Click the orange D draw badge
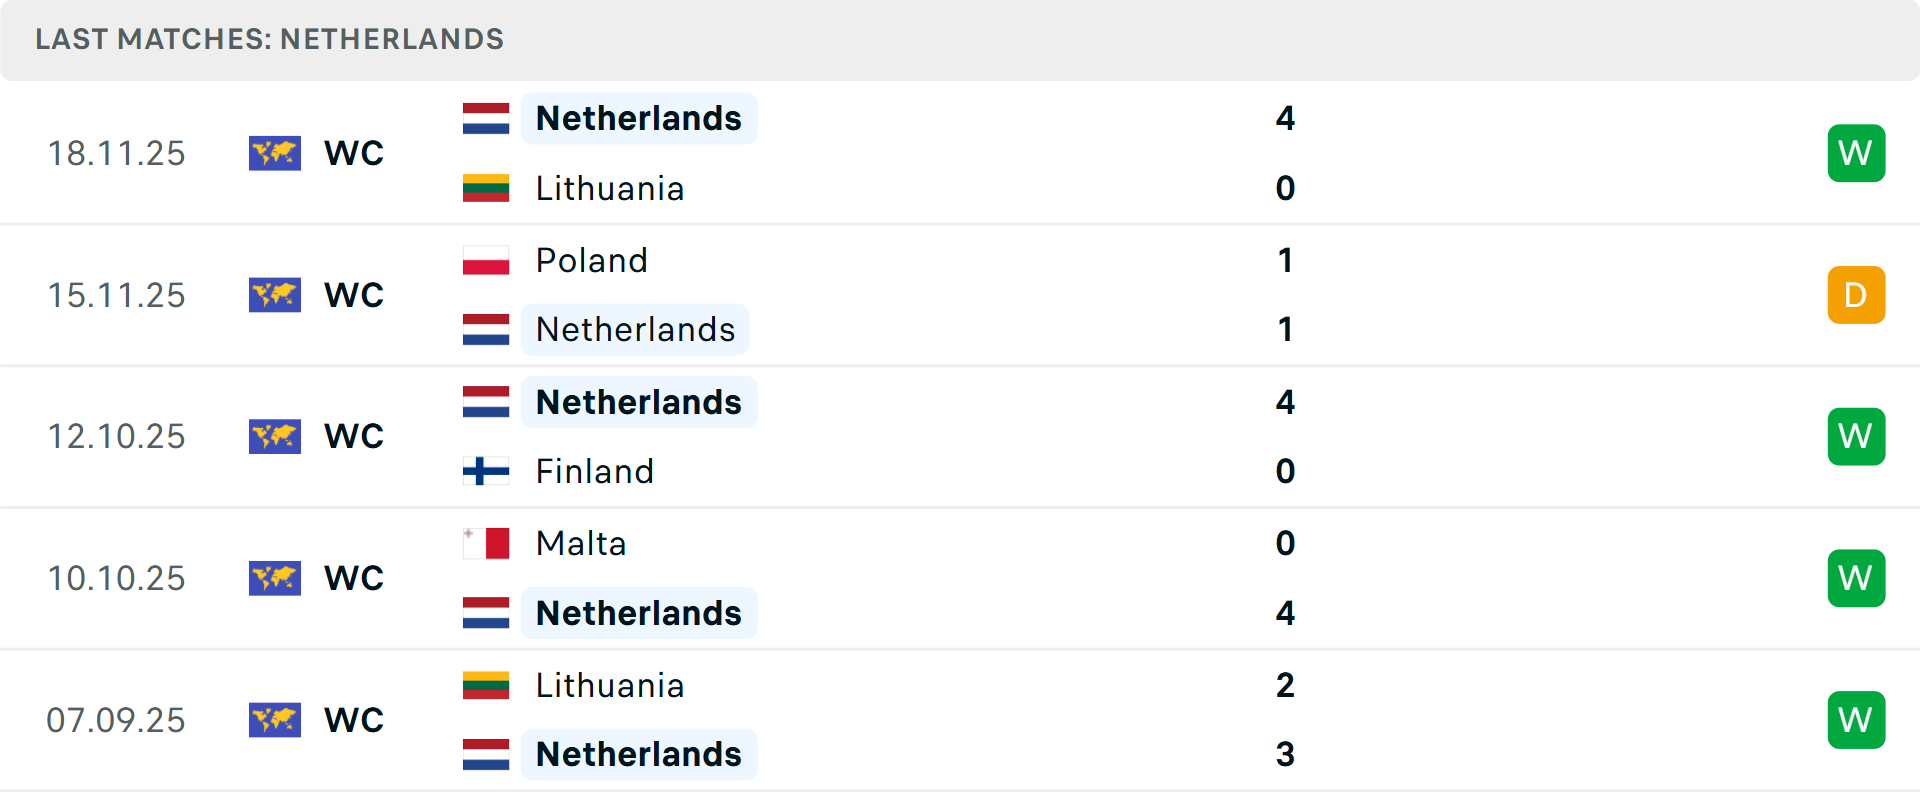 click(x=1856, y=295)
